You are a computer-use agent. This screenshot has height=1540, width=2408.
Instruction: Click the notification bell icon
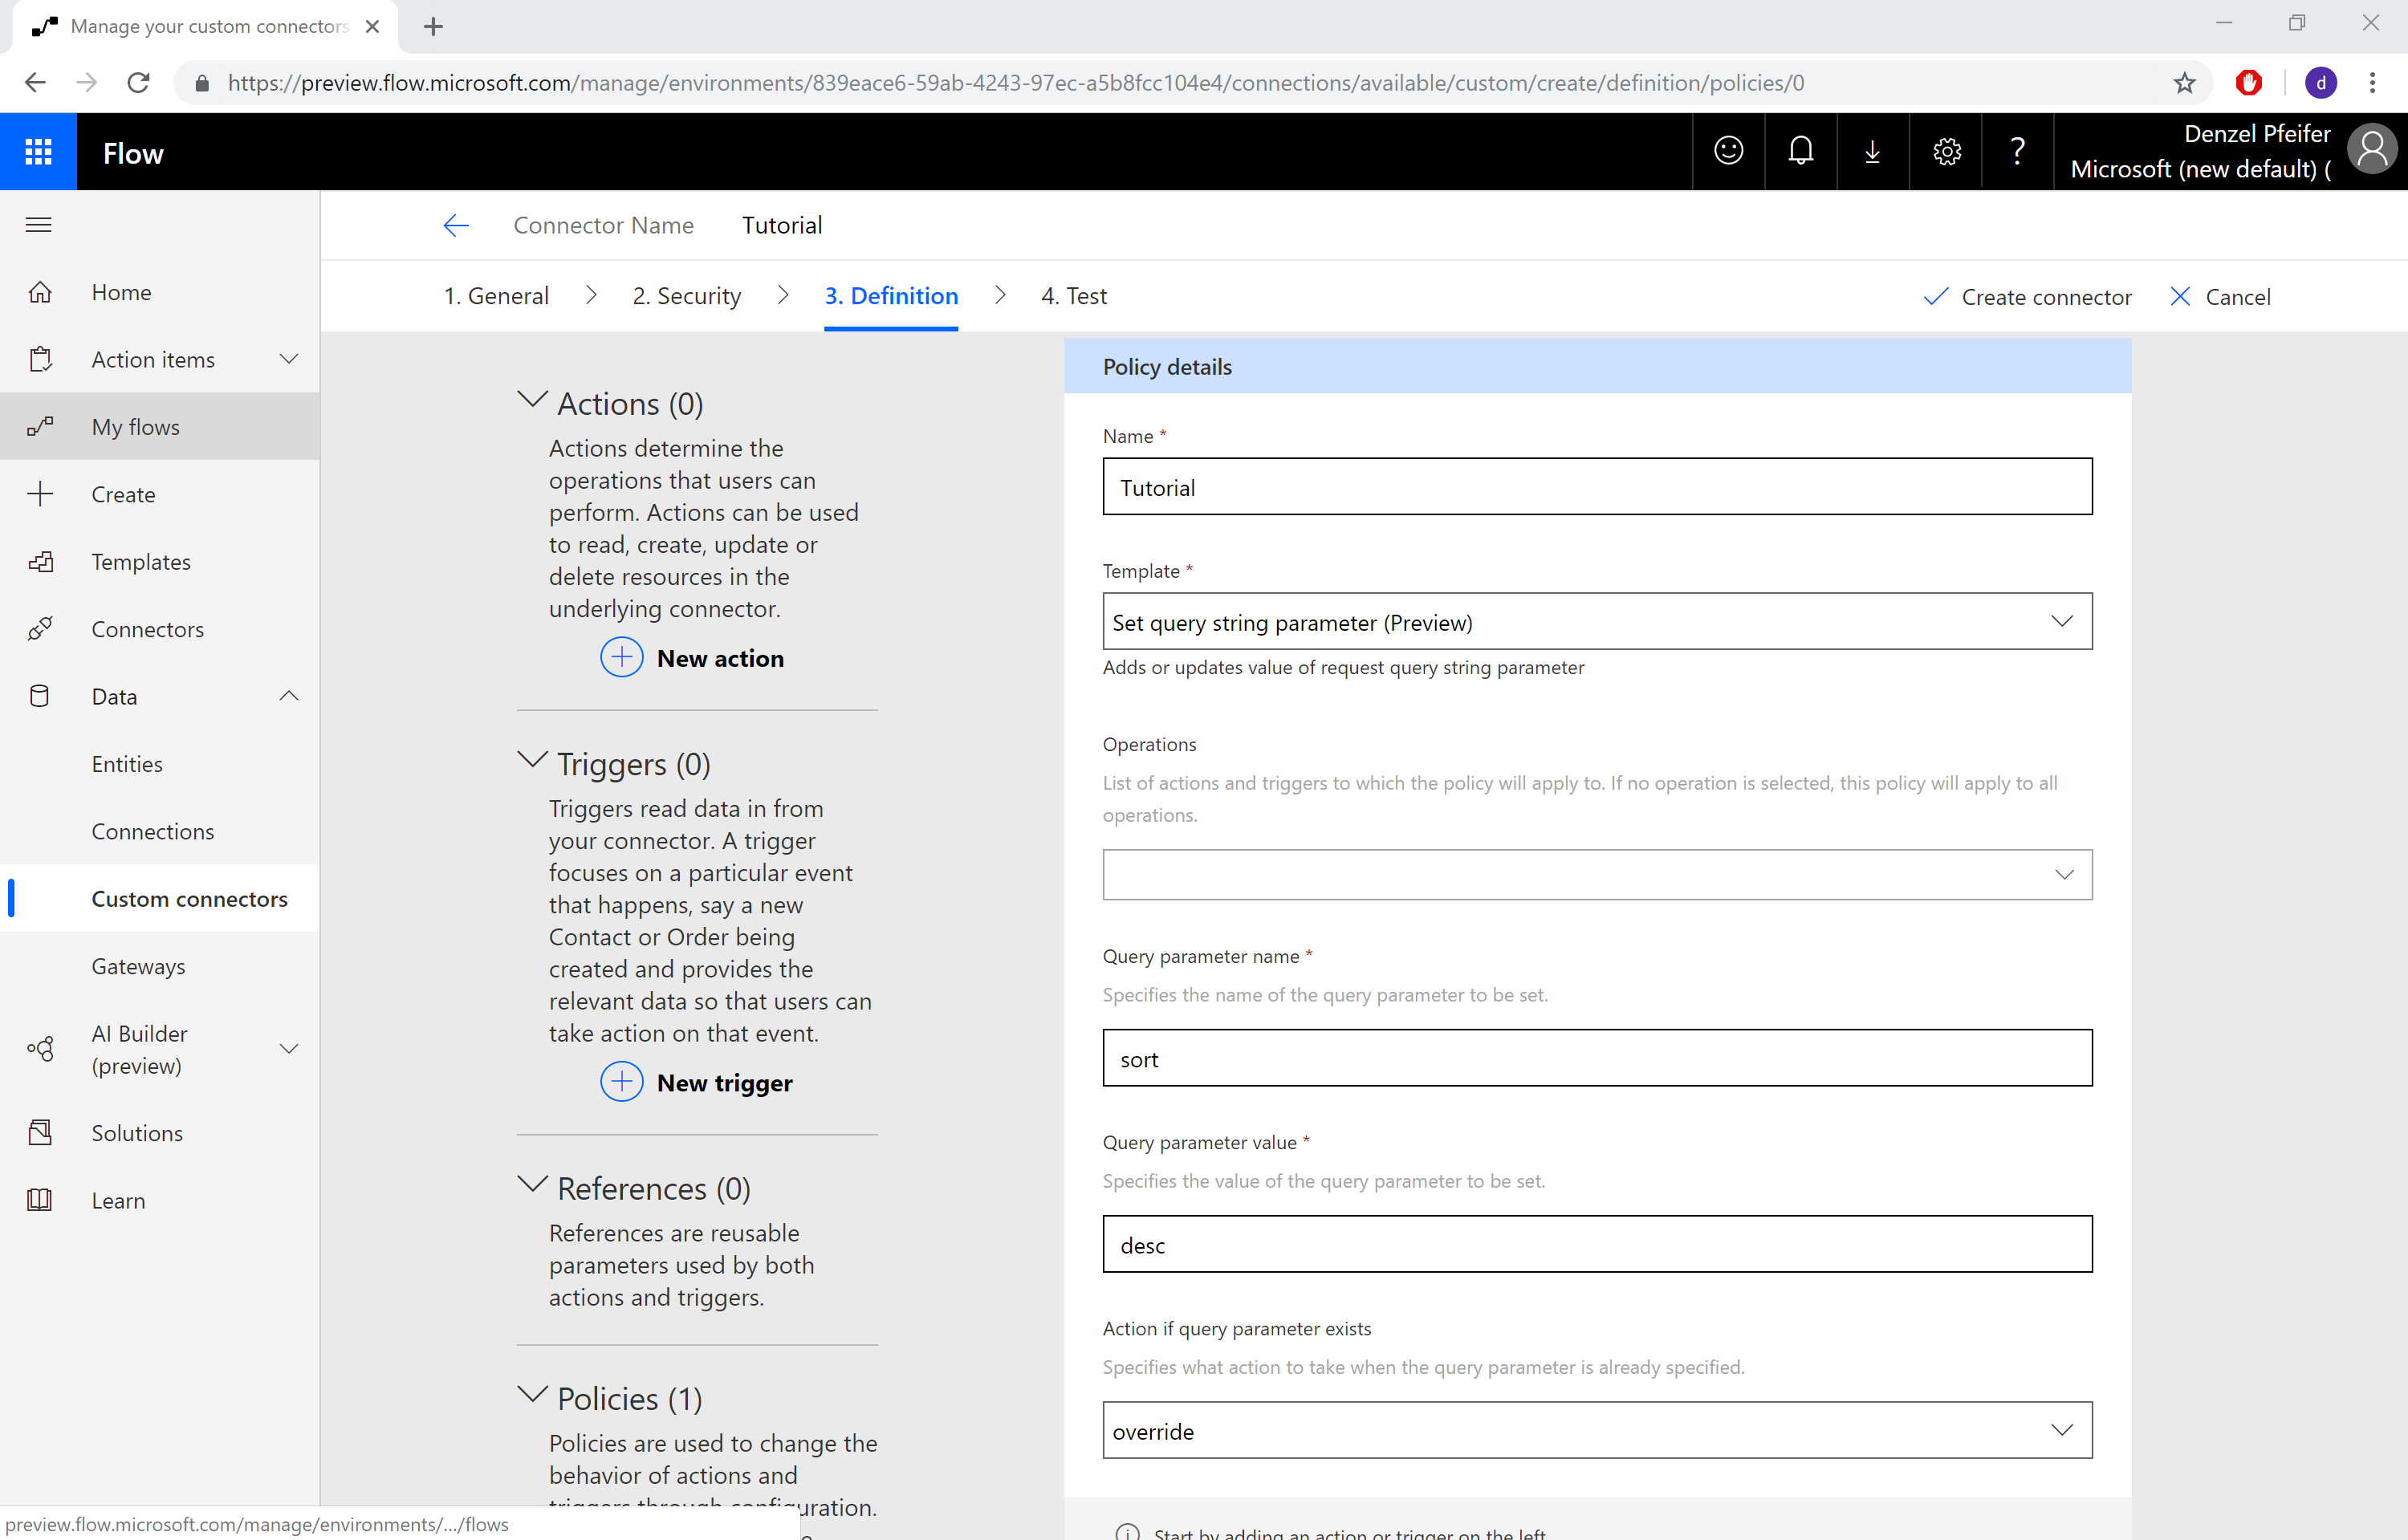[1800, 152]
